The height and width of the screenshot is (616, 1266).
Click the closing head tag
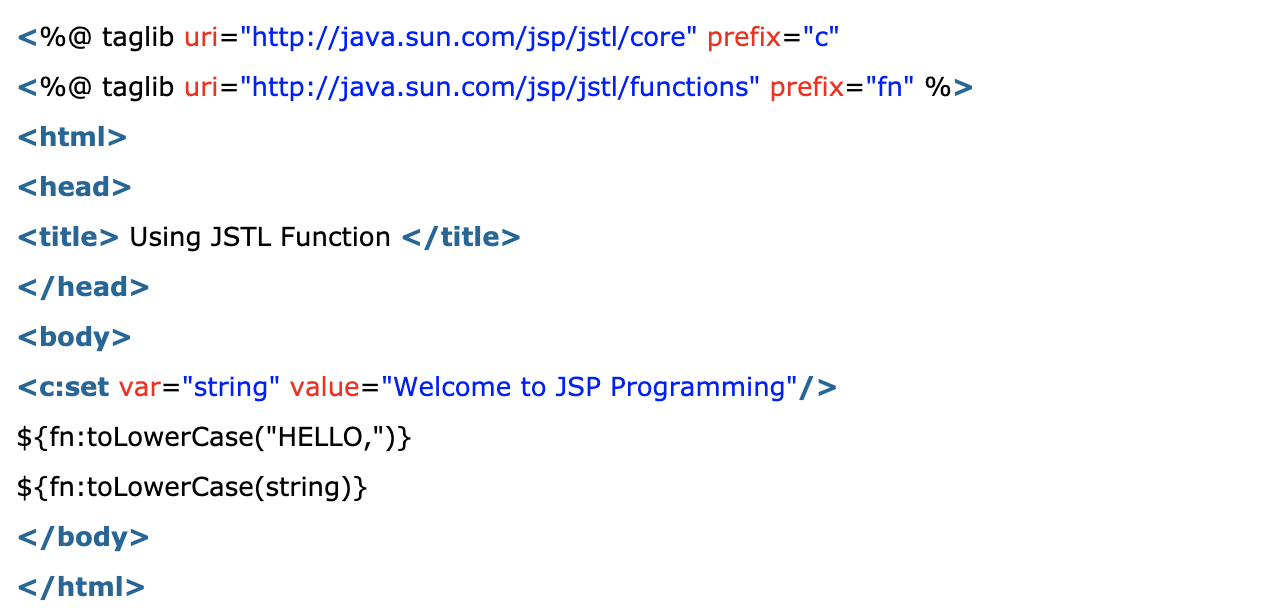pos(83,287)
